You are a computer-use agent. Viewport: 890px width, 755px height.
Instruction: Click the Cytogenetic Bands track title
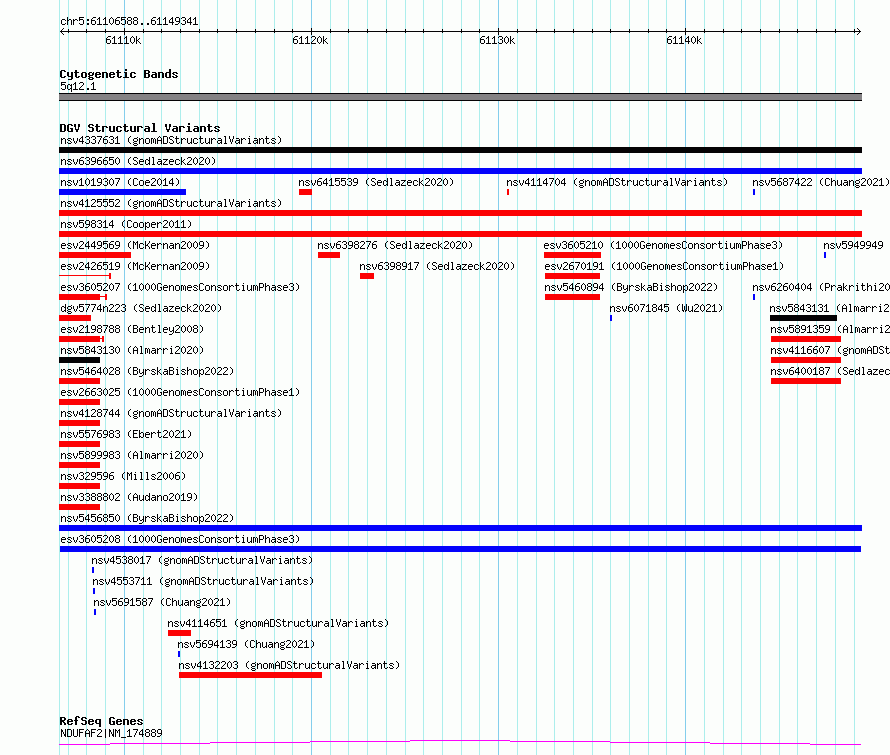coord(119,74)
